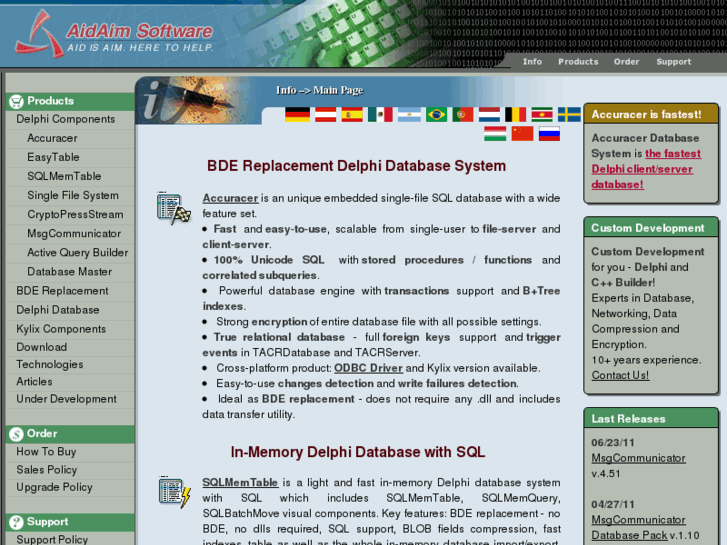The width and height of the screenshot is (727, 545).
Task: Click the Products shopping cart icon
Action: pos(16,101)
